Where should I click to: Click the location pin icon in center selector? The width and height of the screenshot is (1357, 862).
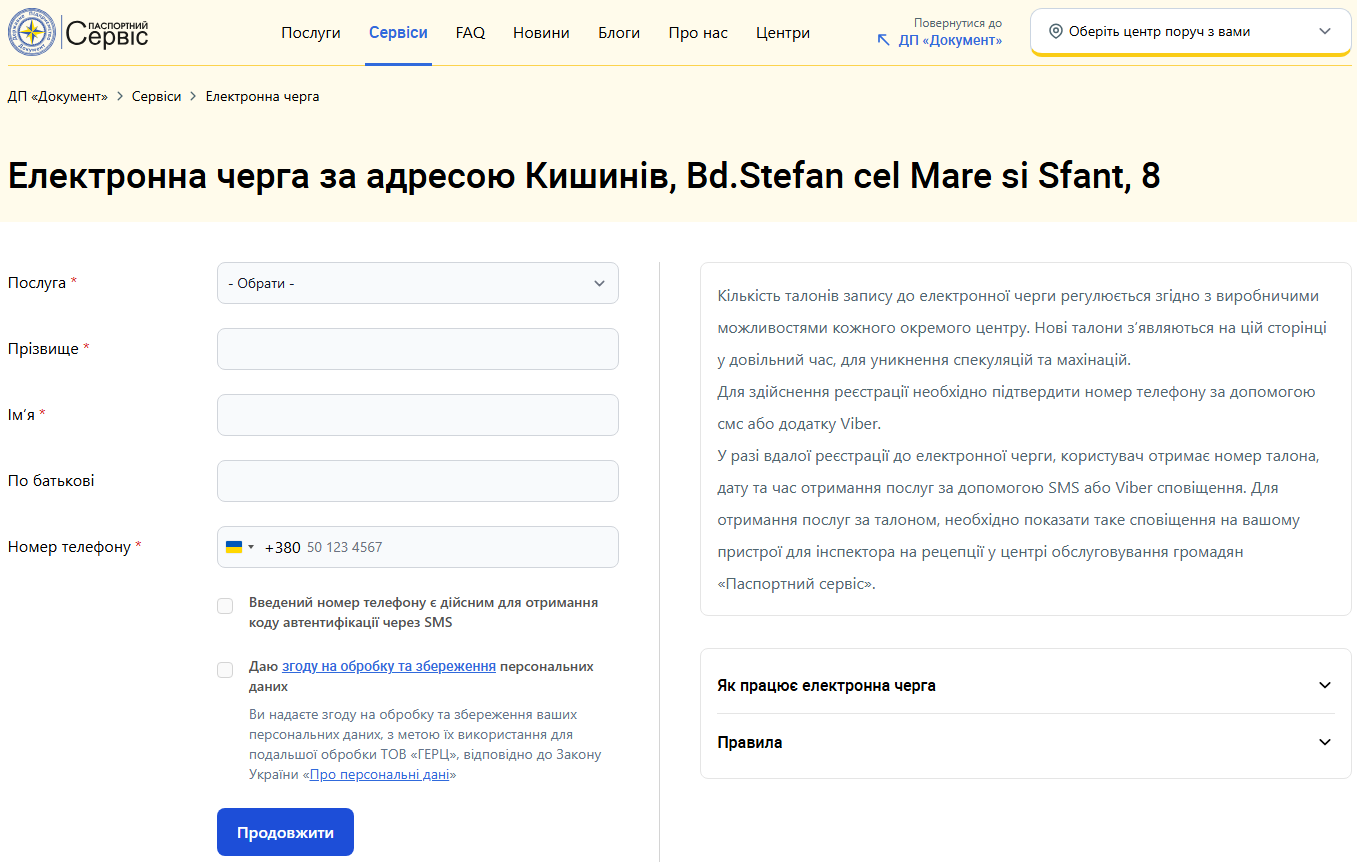pyautogui.click(x=1055, y=30)
